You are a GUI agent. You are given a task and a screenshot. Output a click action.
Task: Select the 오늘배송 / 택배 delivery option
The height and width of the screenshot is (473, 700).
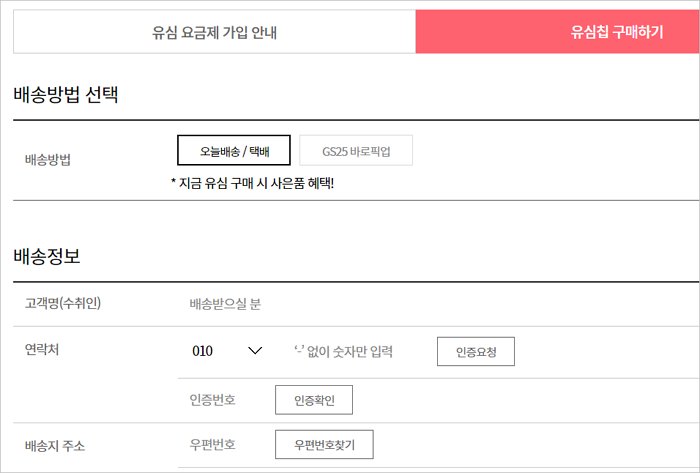click(x=234, y=150)
